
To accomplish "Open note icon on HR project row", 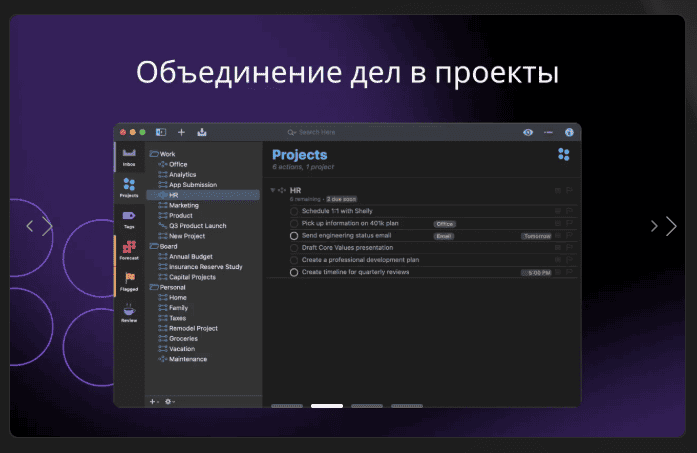I will click(558, 191).
